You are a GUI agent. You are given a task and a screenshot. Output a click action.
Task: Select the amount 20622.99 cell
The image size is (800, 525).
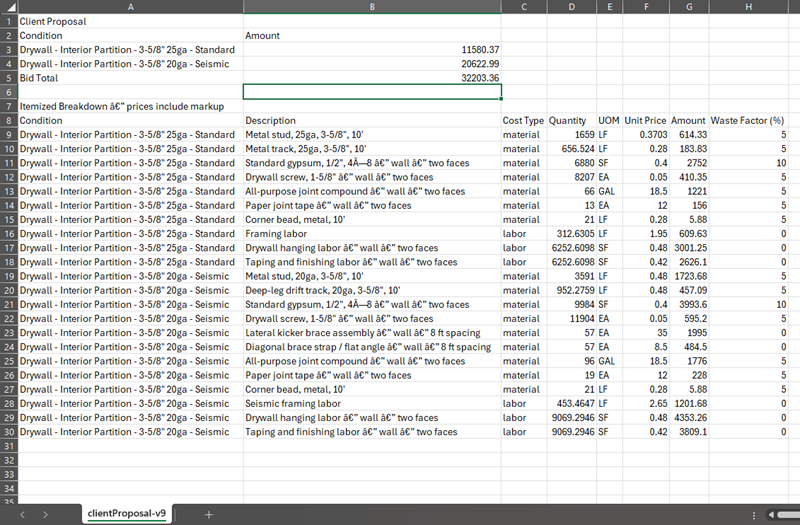pos(372,64)
